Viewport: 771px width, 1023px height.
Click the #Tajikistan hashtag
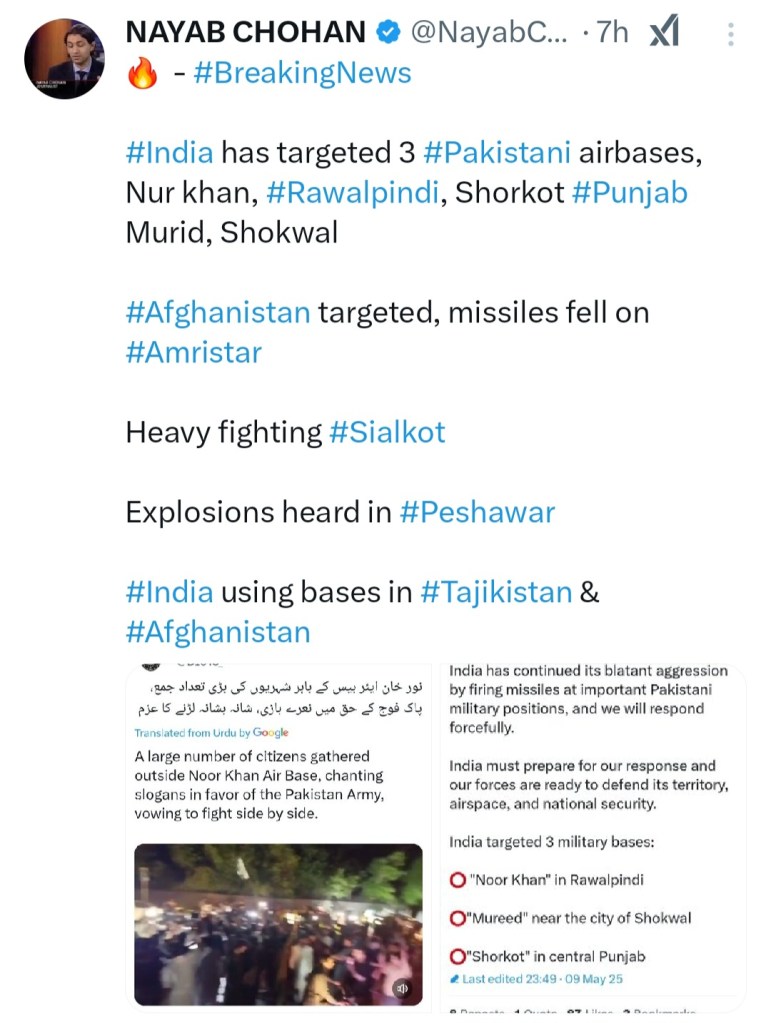(x=496, y=592)
